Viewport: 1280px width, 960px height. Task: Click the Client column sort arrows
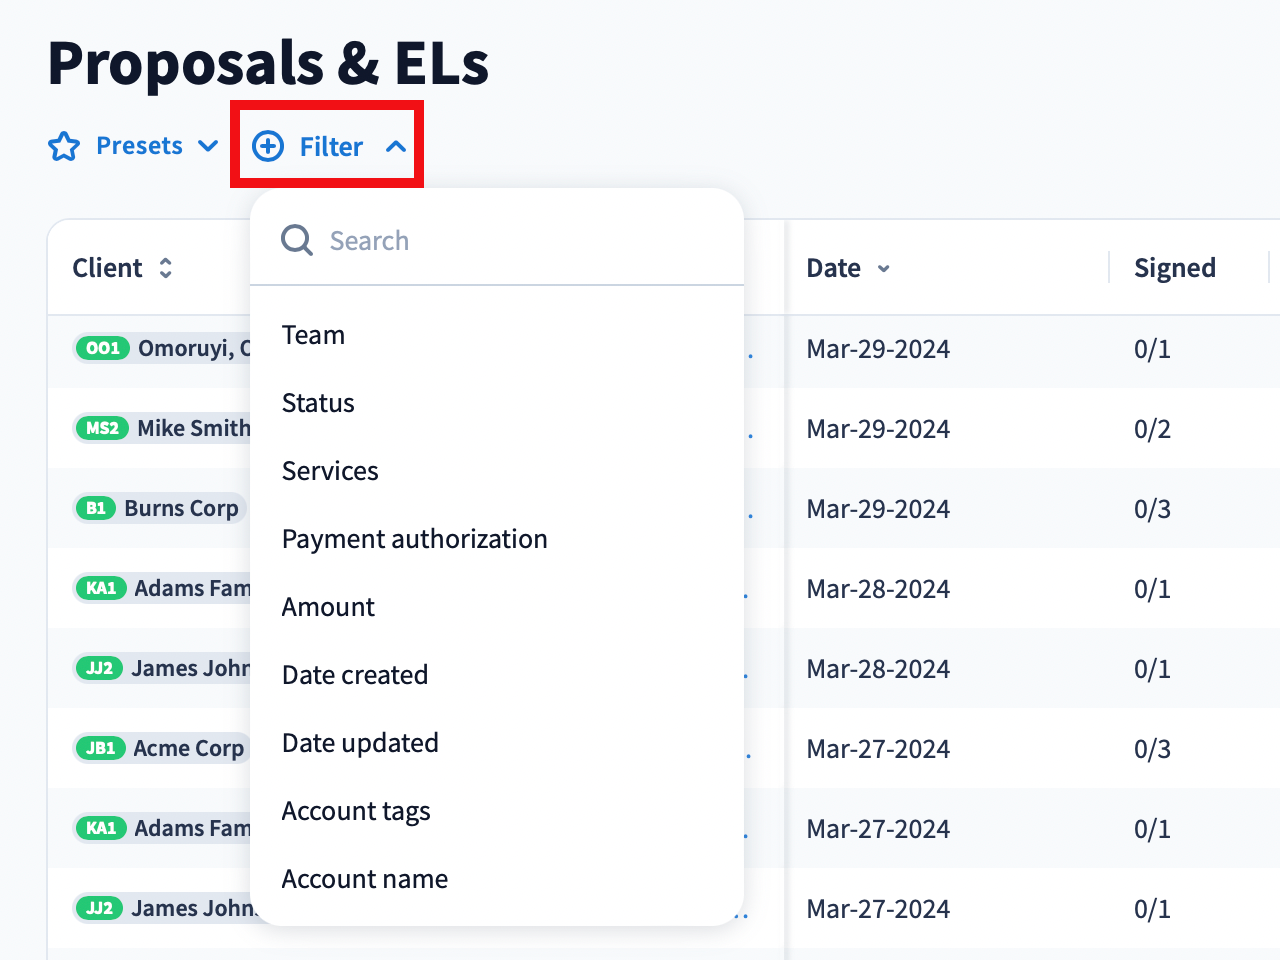click(166, 268)
